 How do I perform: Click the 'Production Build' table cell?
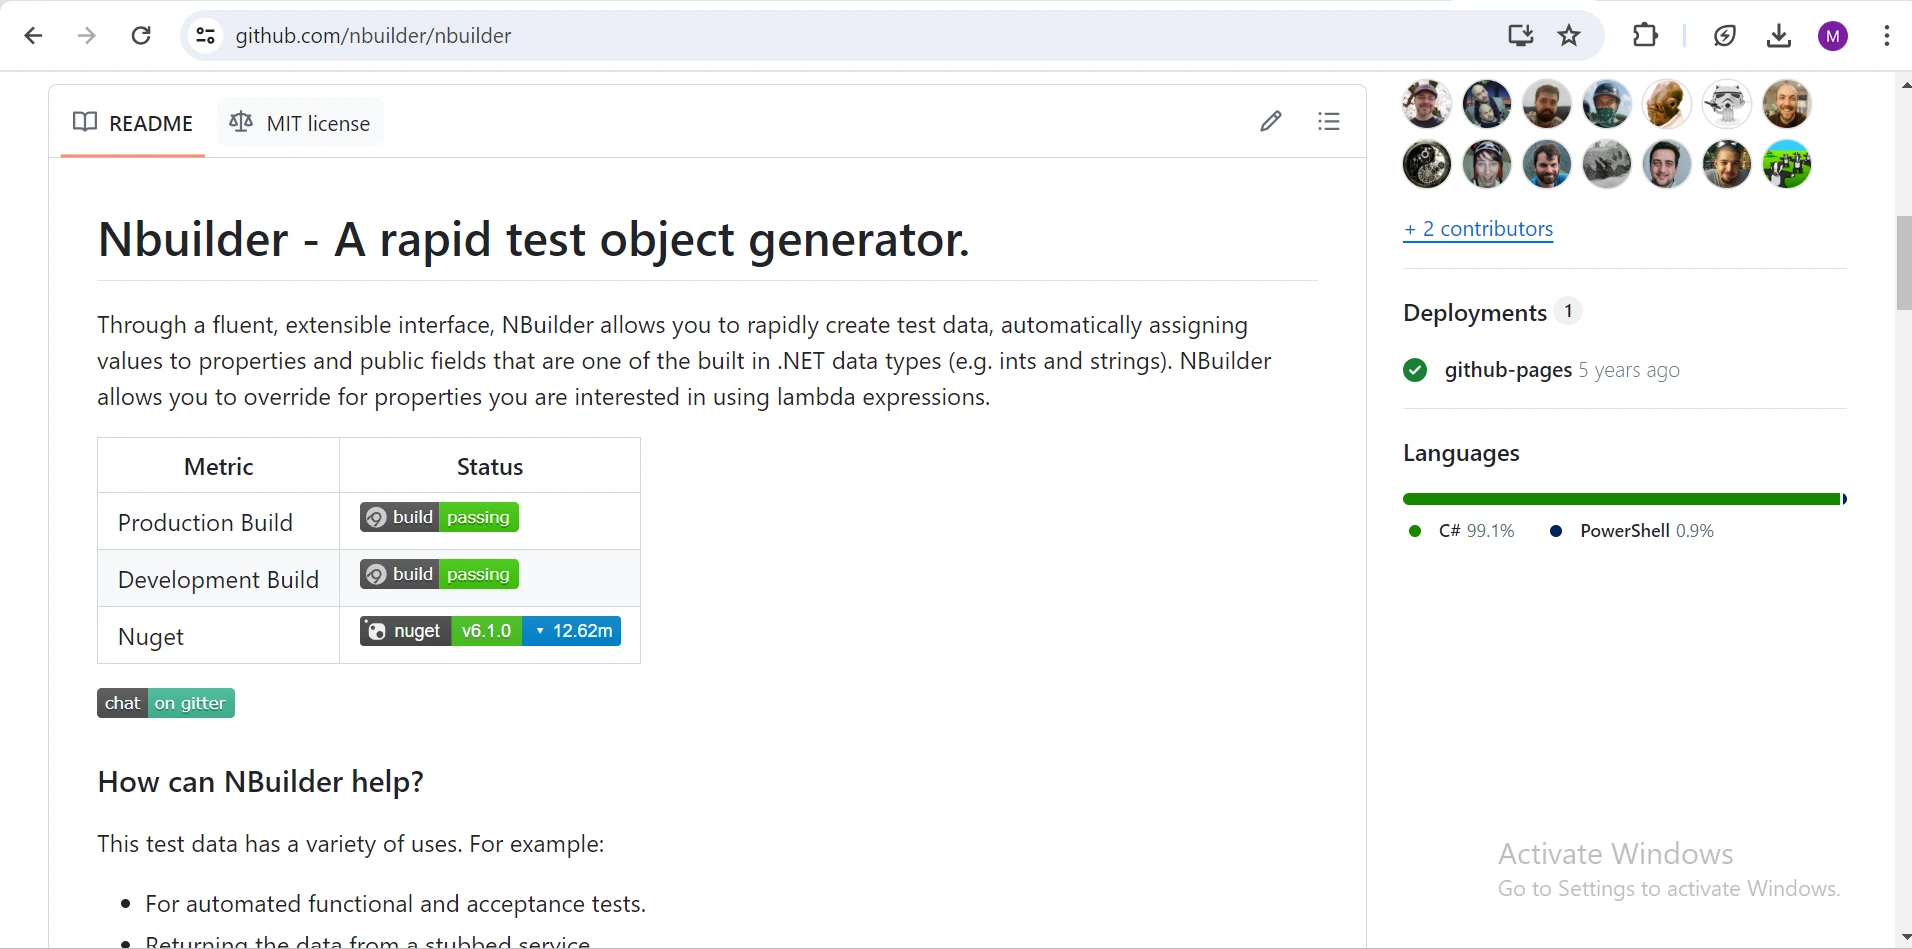[218, 522]
